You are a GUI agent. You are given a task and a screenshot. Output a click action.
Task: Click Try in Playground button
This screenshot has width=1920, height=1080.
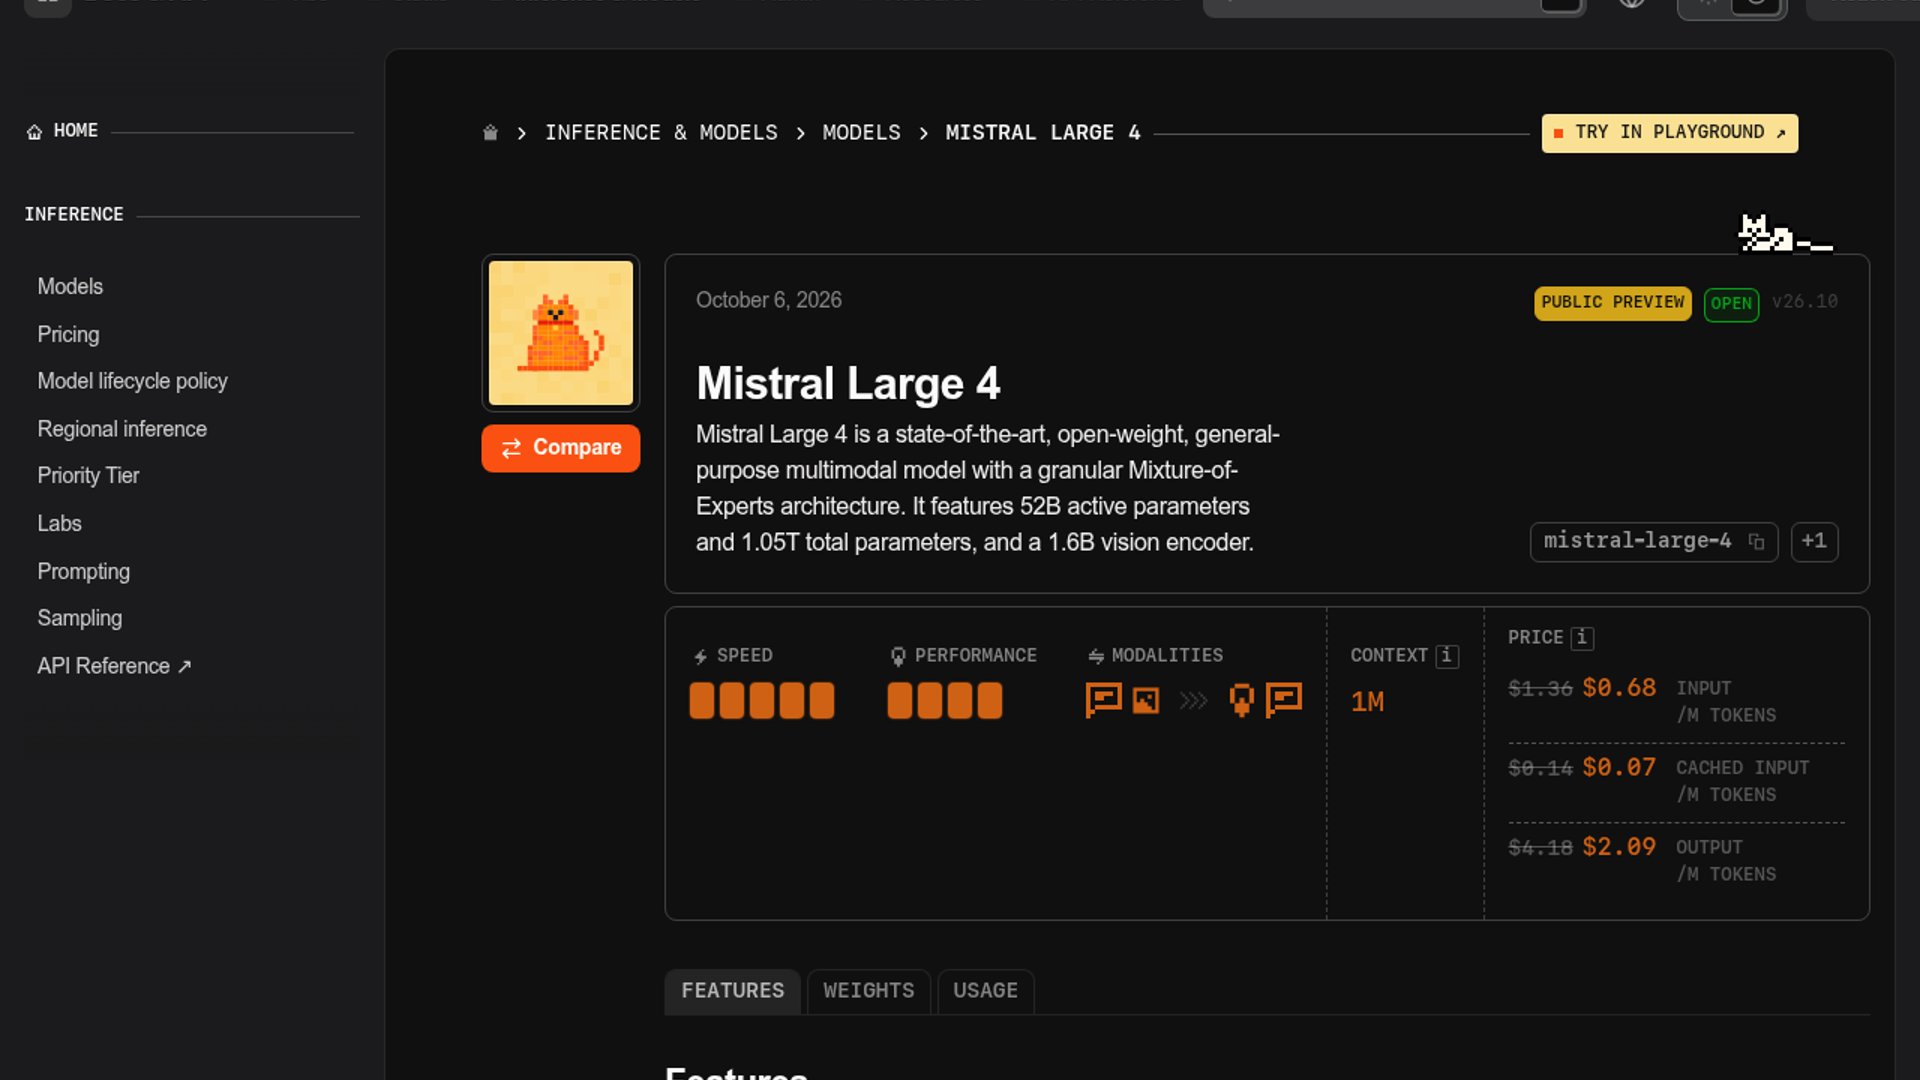coord(1669,133)
